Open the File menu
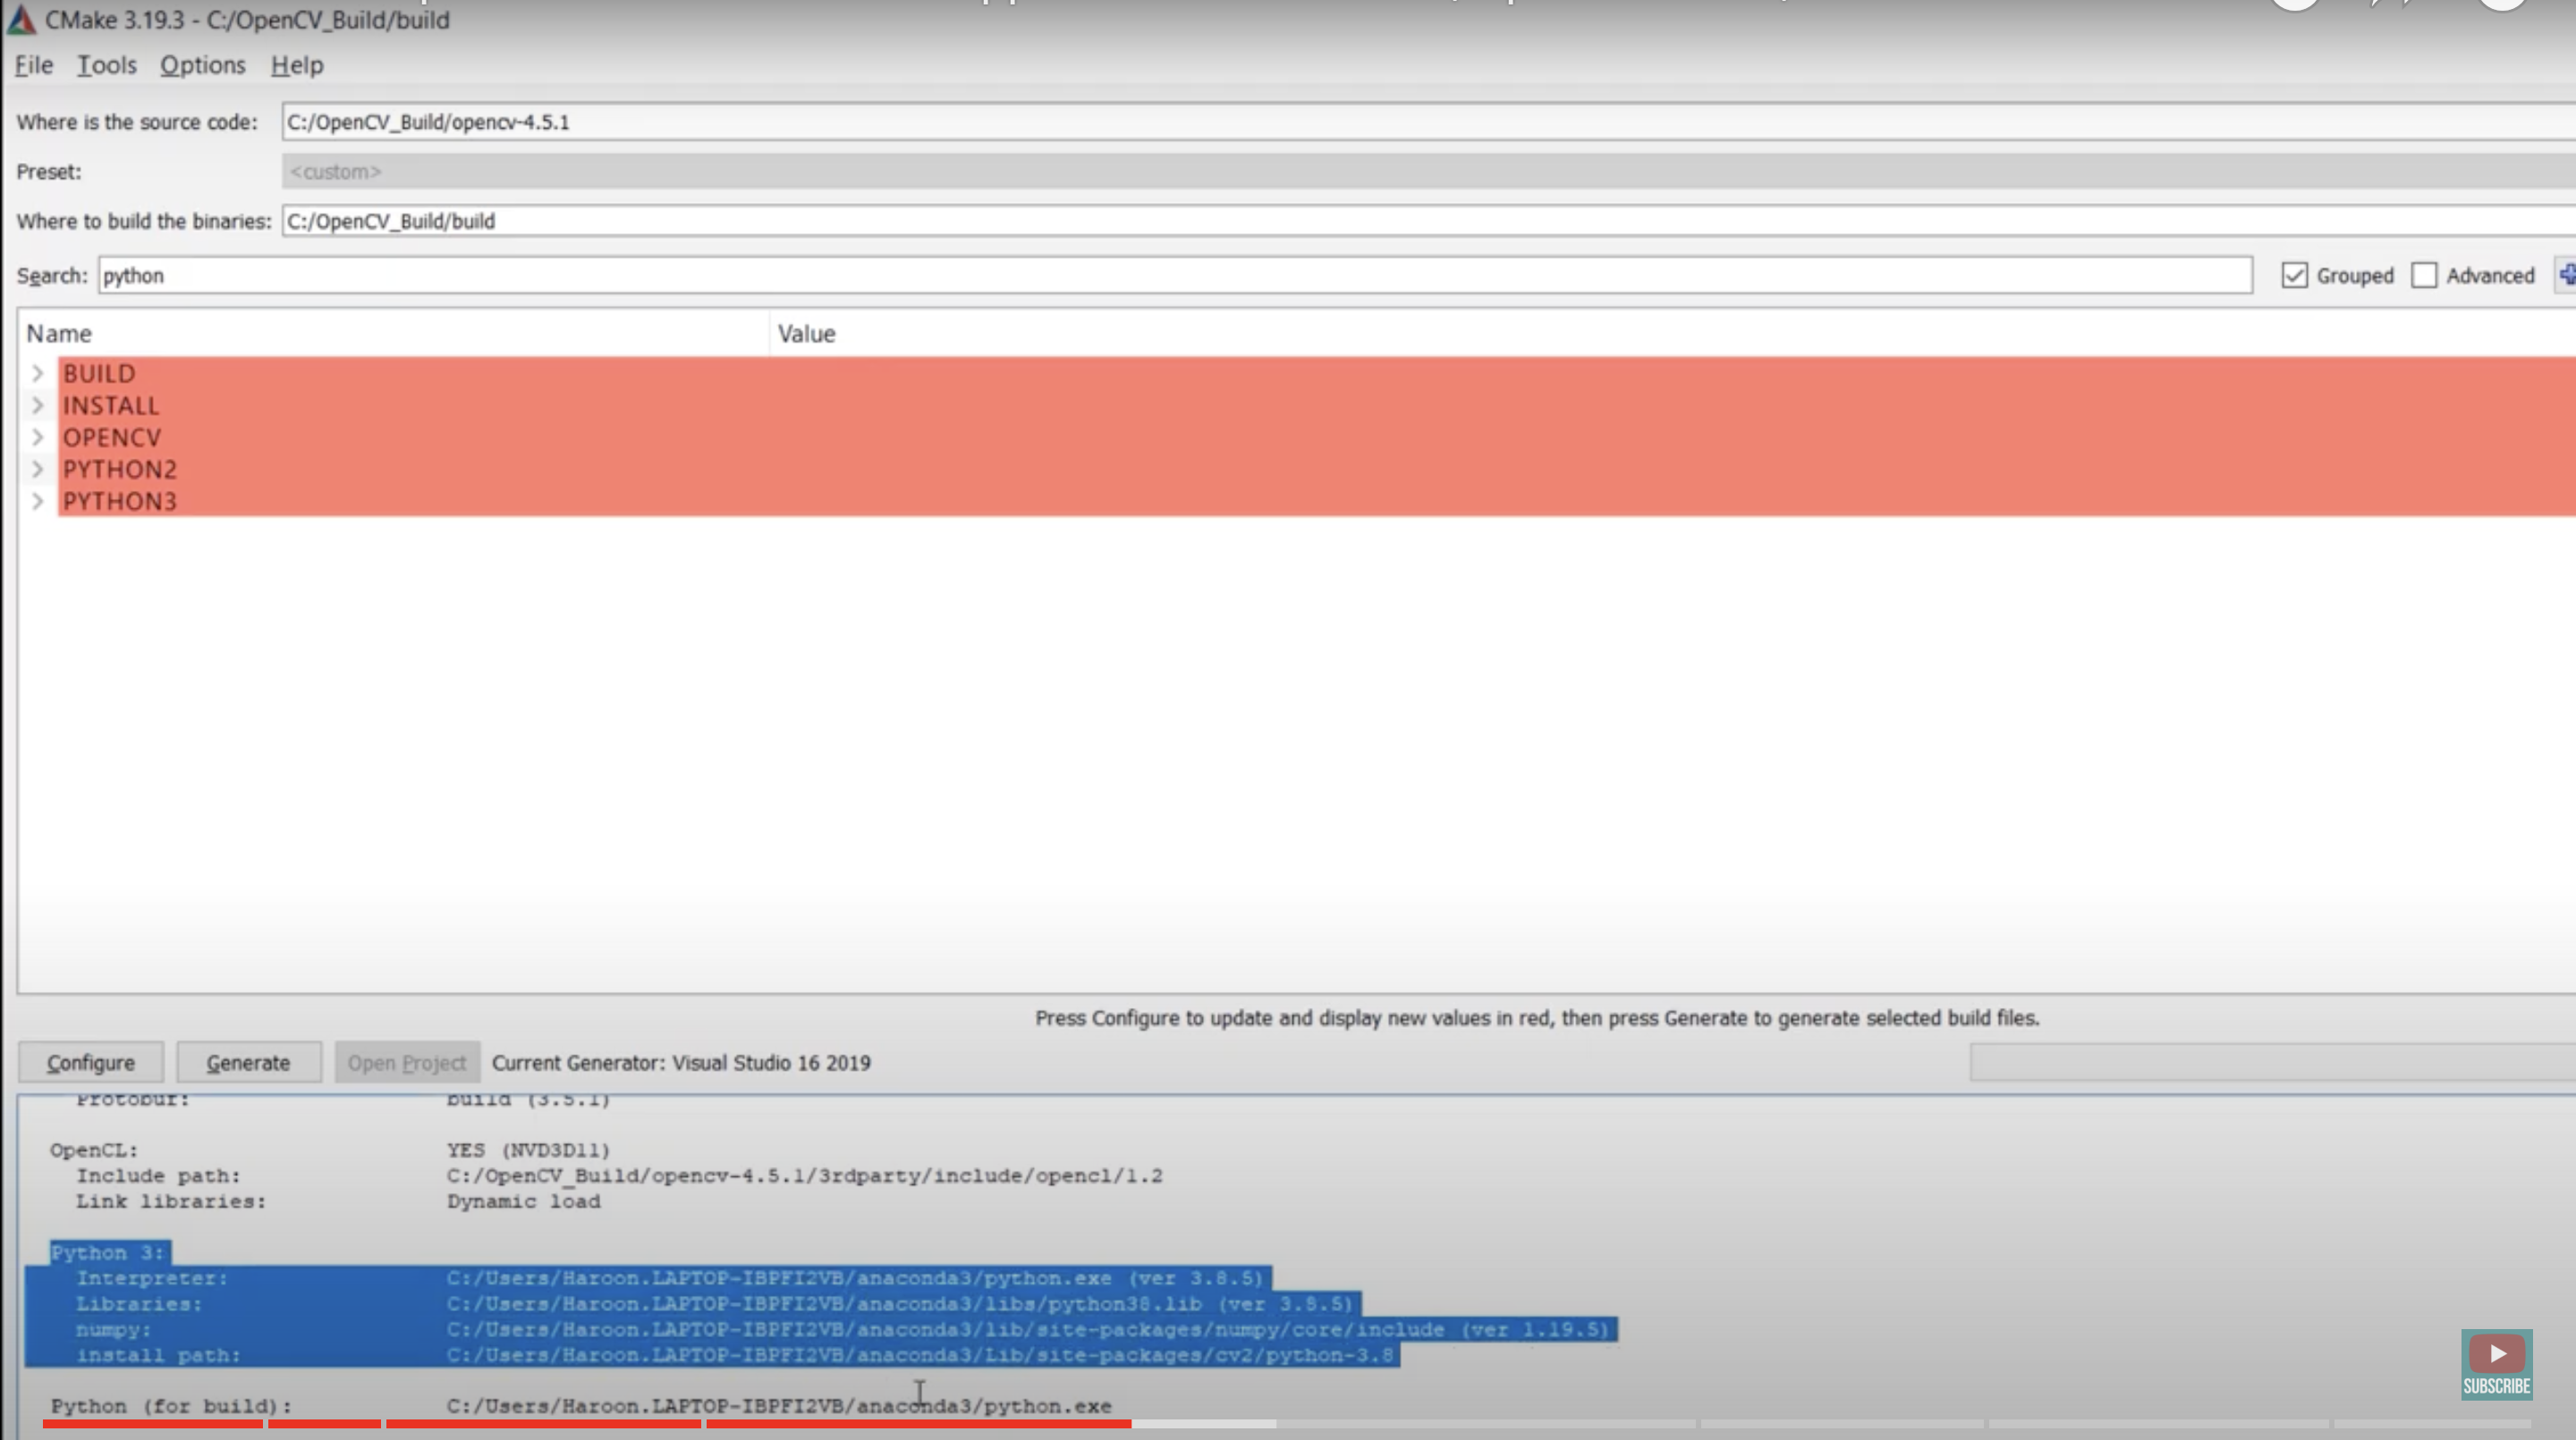The image size is (2576, 1440). [x=34, y=65]
